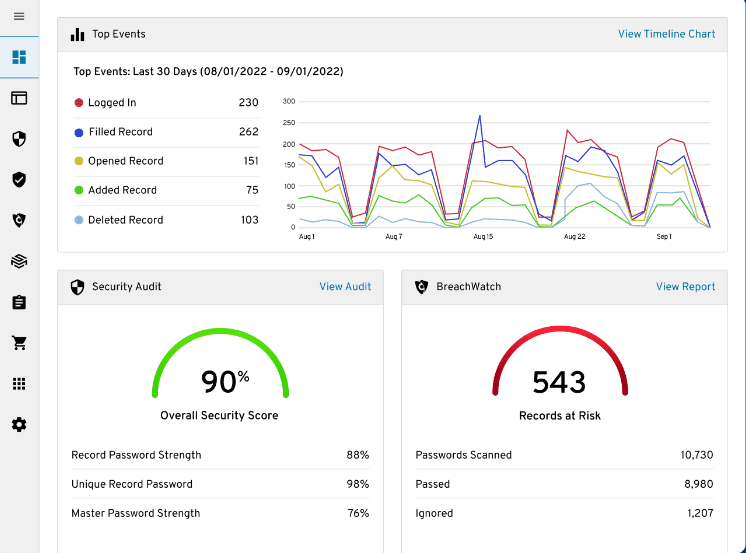
Task: Click the 1,207 ignored value
Action: pyautogui.click(x=700, y=513)
